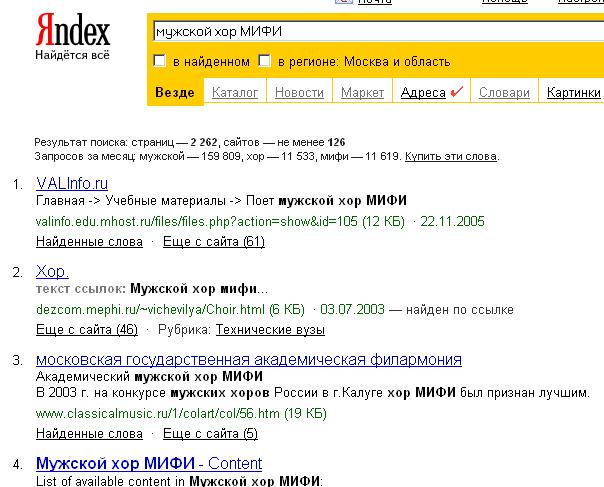The width and height of the screenshot is (604, 487).
Task: Click the result date 22.11.2005
Action: pyautogui.click(x=452, y=222)
